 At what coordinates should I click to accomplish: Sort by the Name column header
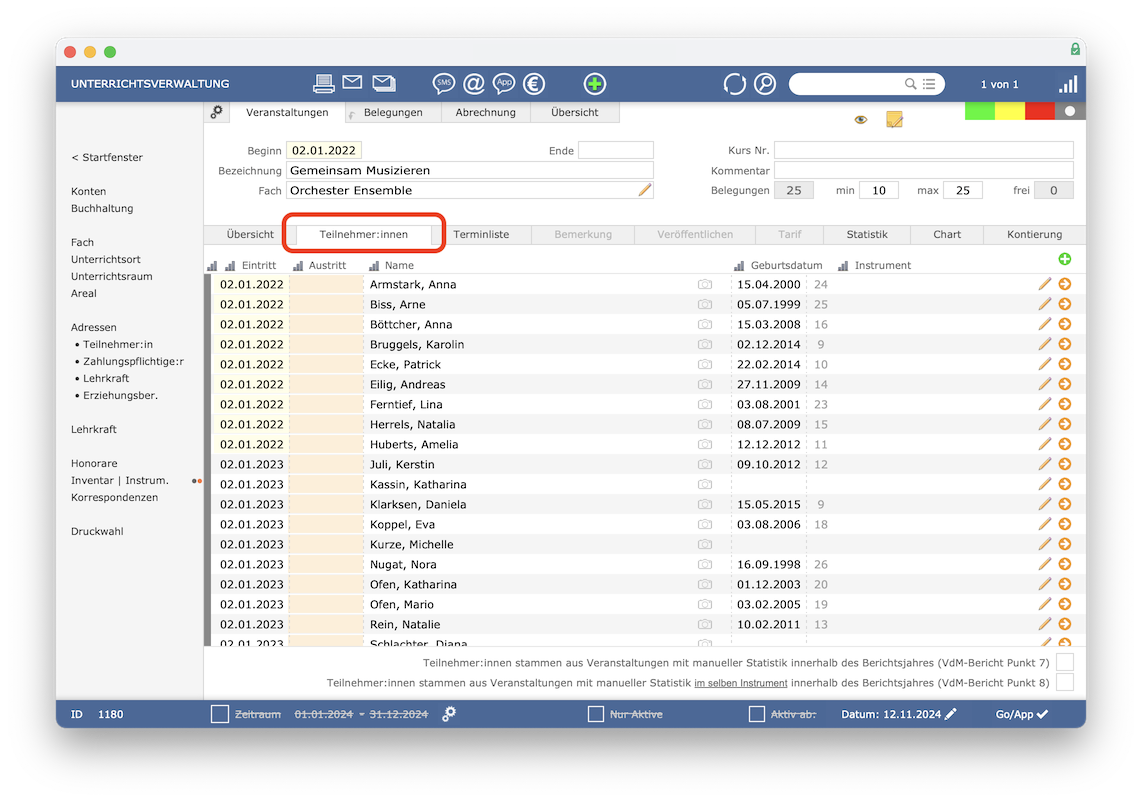coord(399,265)
